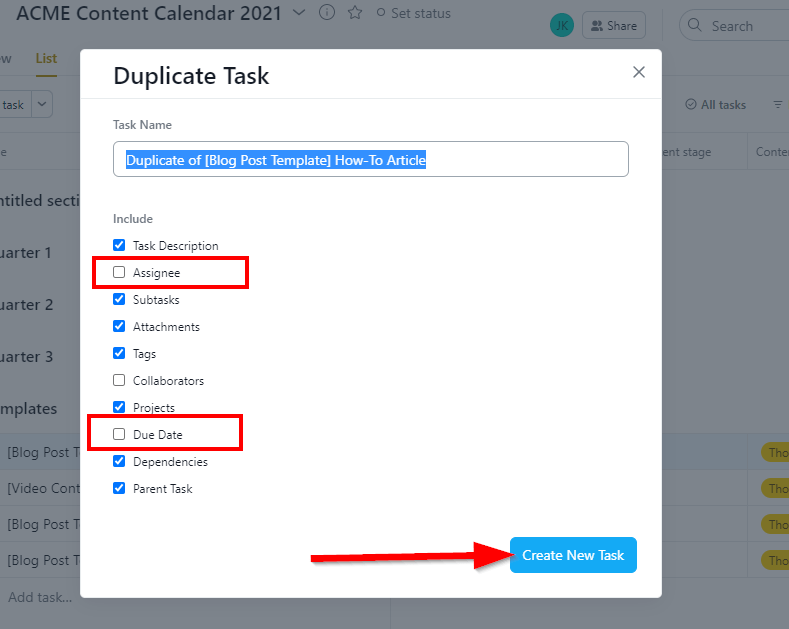The width and height of the screenshot is (789, 629).
Task: Click the JK user avatar
Action: click(562, 25)
